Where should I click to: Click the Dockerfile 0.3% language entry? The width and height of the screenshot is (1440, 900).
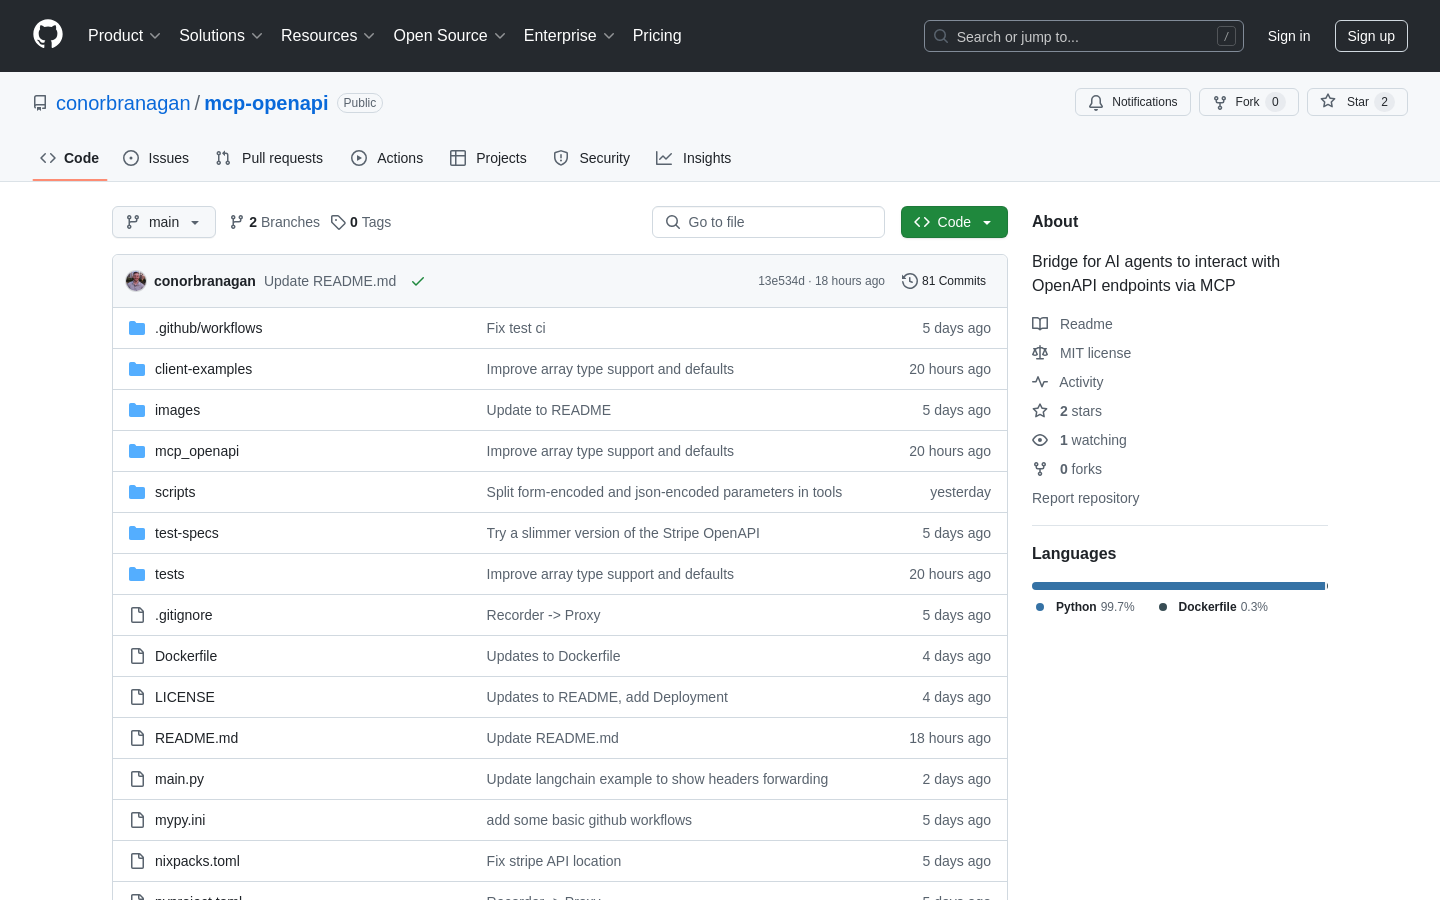point(1213,607)
